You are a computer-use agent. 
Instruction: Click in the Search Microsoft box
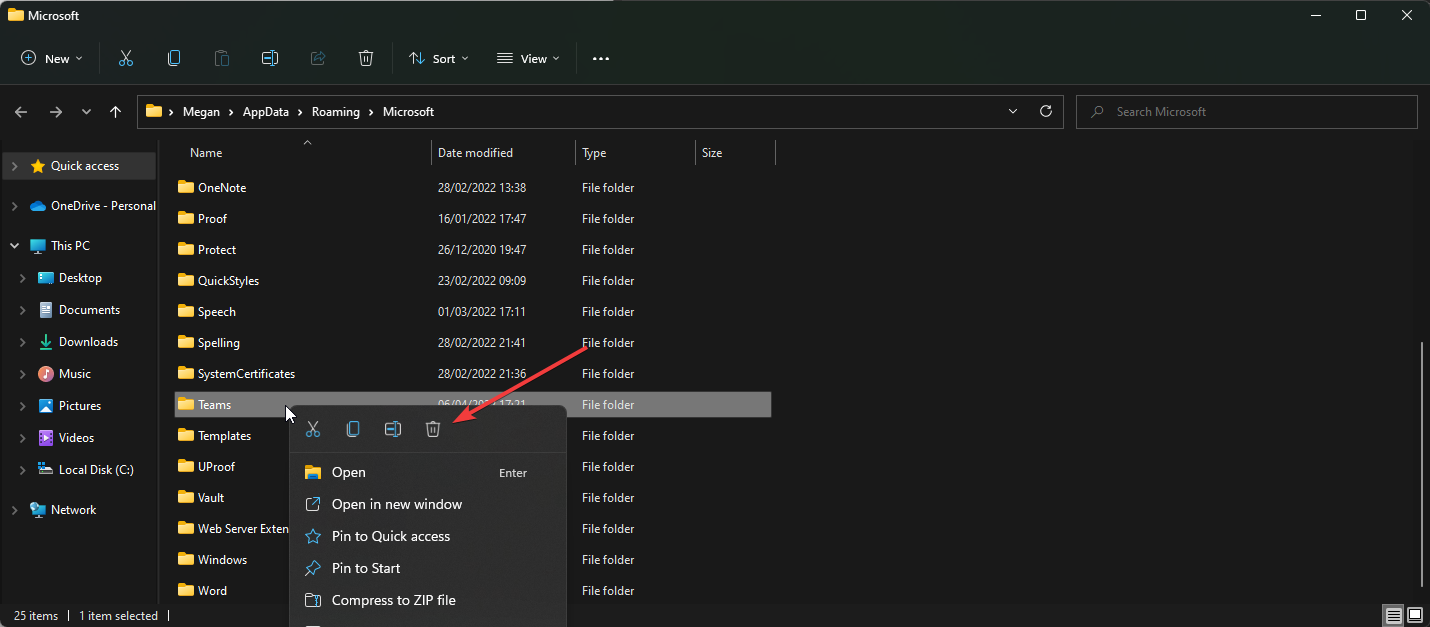click(x=1250, y=112)
